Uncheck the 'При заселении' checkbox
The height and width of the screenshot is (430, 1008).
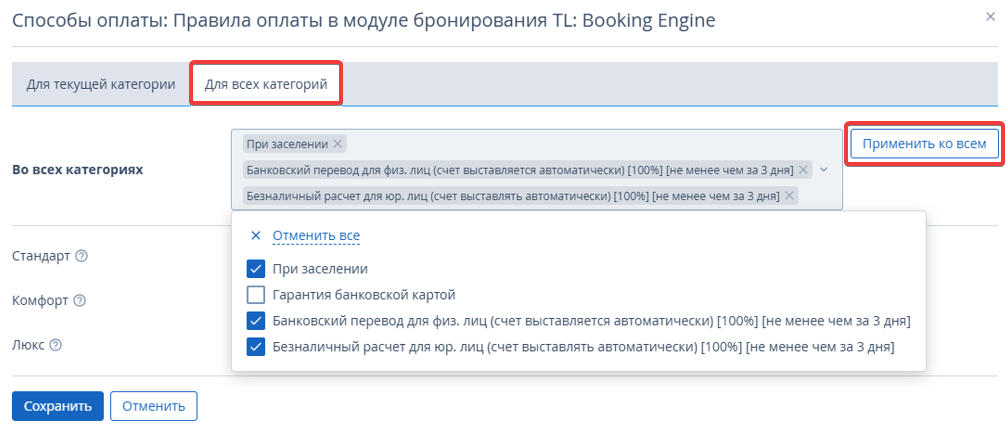pyautogui.click(x=256, y=269)
